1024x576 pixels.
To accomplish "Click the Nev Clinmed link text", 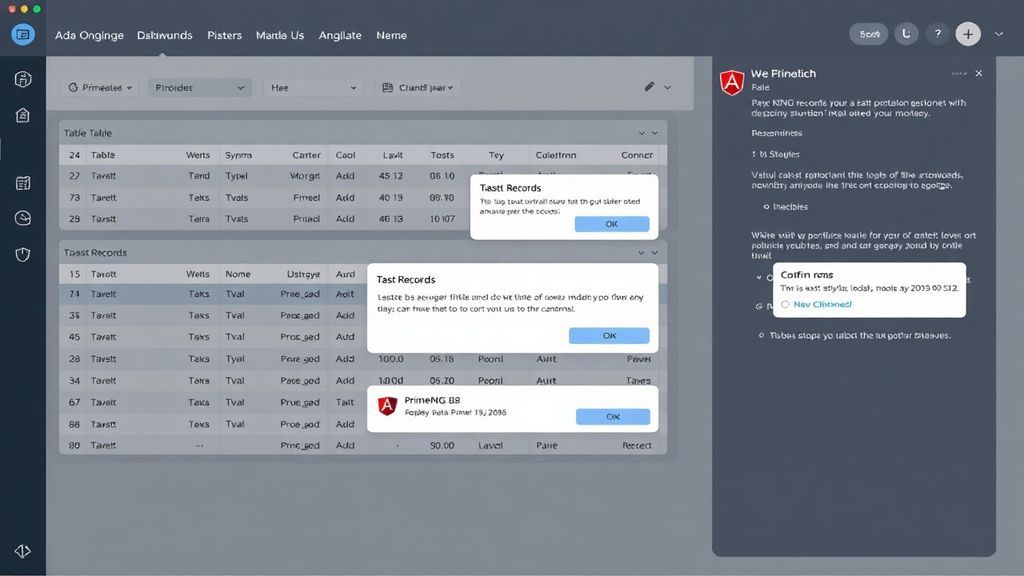I will point(822,304).
